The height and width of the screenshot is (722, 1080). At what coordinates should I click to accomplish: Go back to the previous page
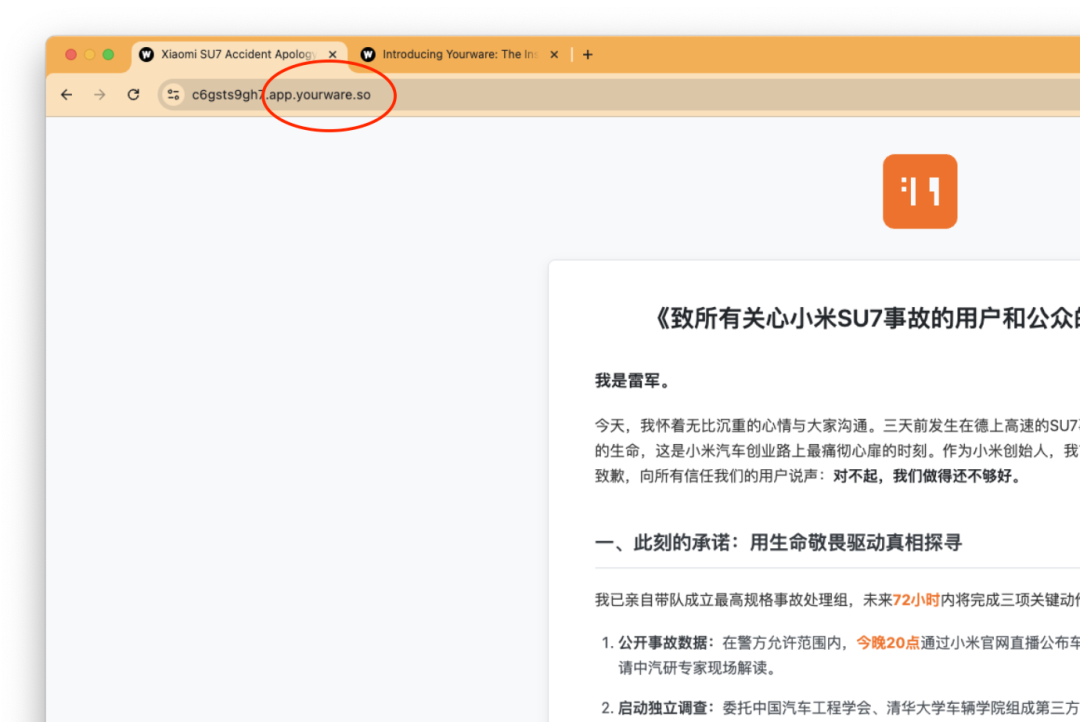pos(66,94)
